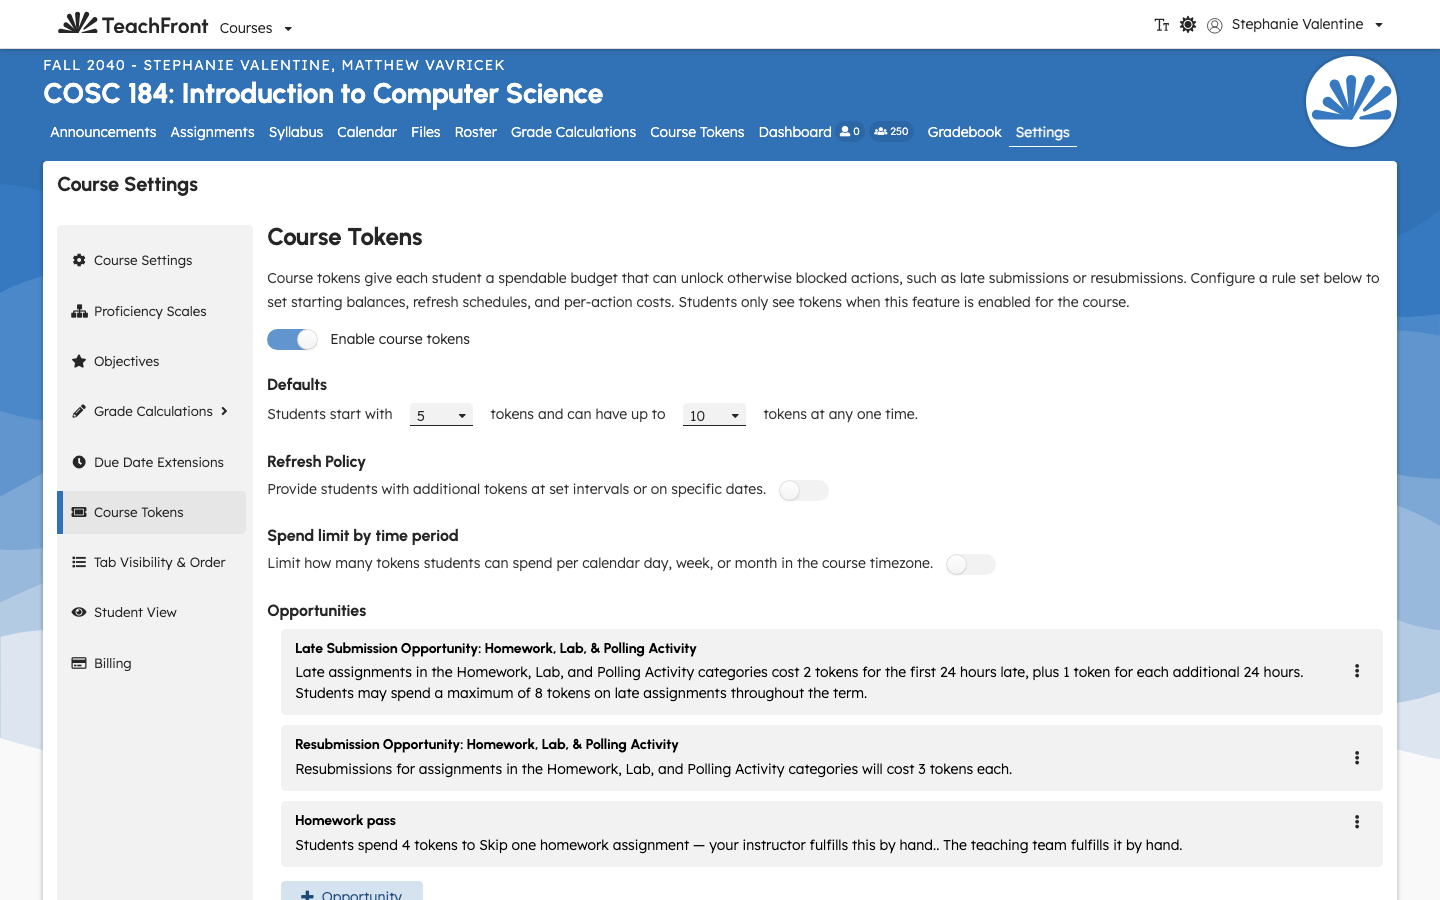Click the Objectives star icon
This screenshot has height=900, width=1440.
[x=79, y=361]
